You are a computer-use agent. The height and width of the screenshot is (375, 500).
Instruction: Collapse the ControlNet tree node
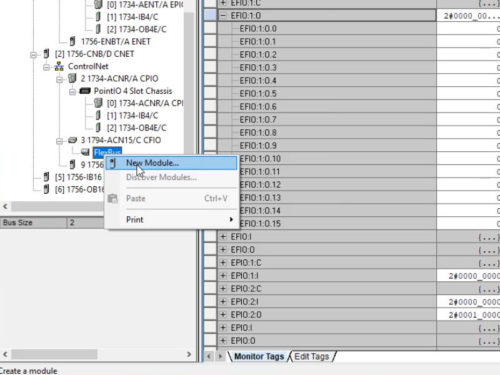[x=46, y=67]
